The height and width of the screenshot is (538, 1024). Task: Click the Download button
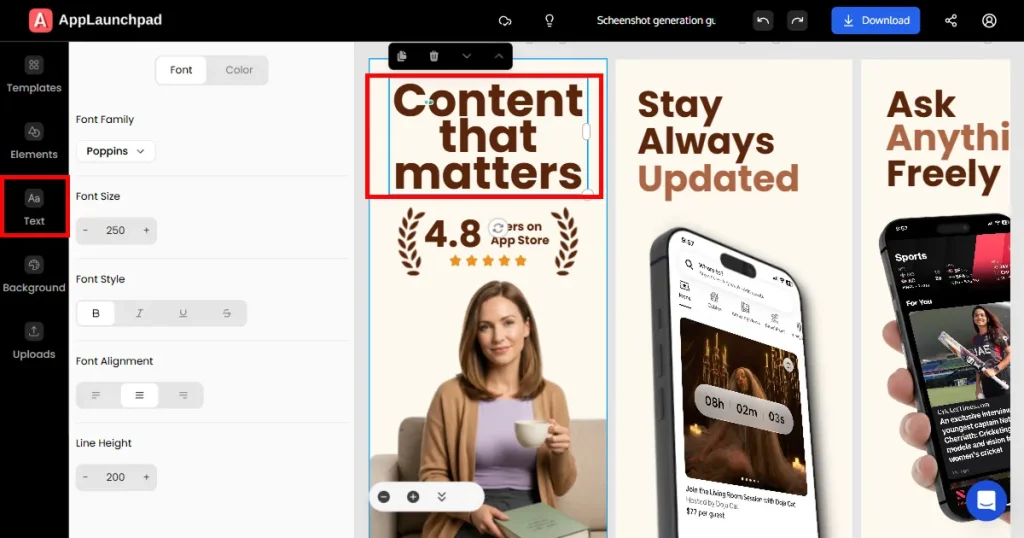(x=875, y=20)
